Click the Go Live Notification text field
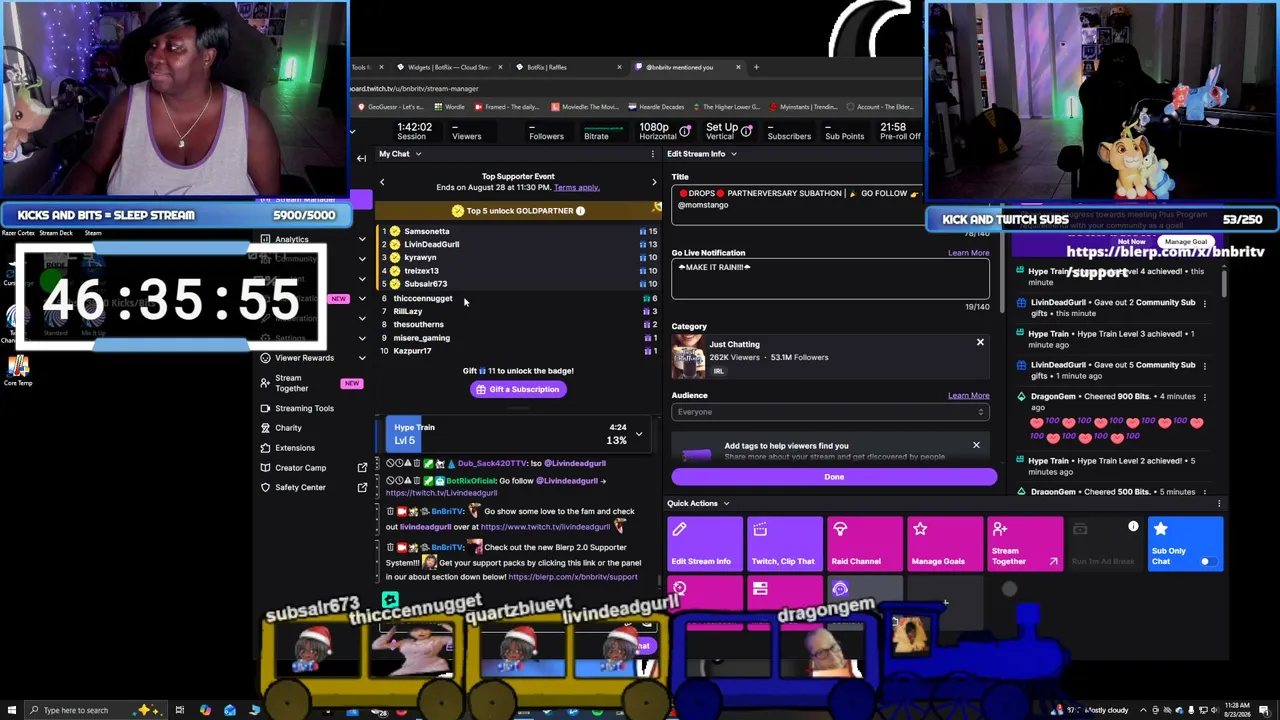The width and height of the screenshot is (1280, 720). 830,279
